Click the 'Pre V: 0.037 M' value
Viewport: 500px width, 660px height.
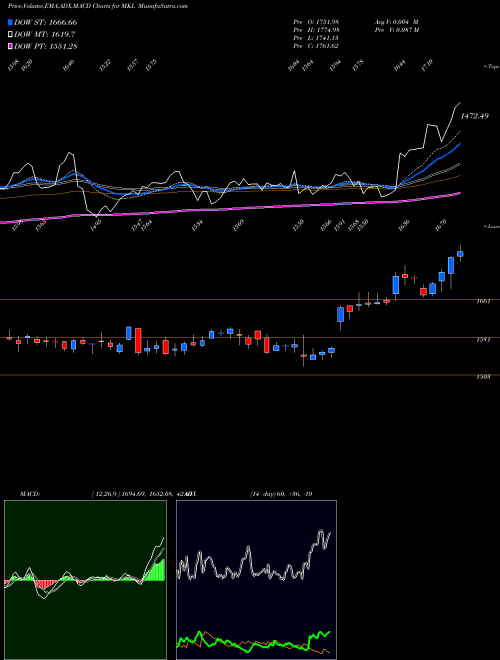(x=397, y=30)
